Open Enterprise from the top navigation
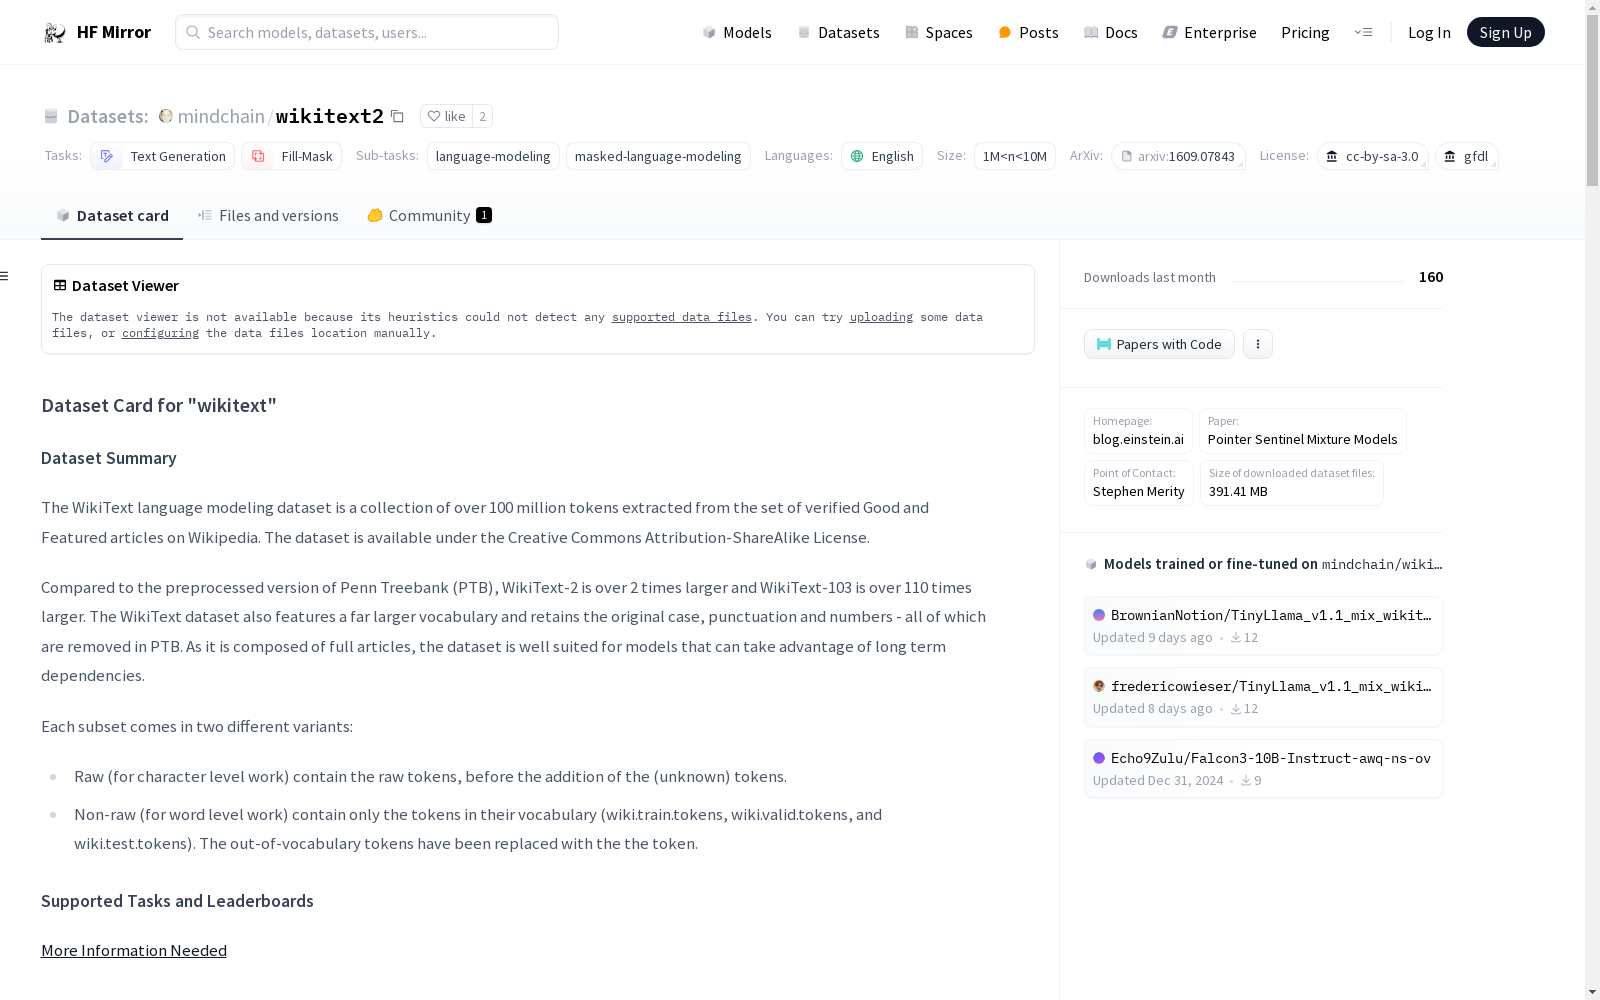Image resolution: width=1600 pixels, height=1000 pixels. coord(1209,32)
